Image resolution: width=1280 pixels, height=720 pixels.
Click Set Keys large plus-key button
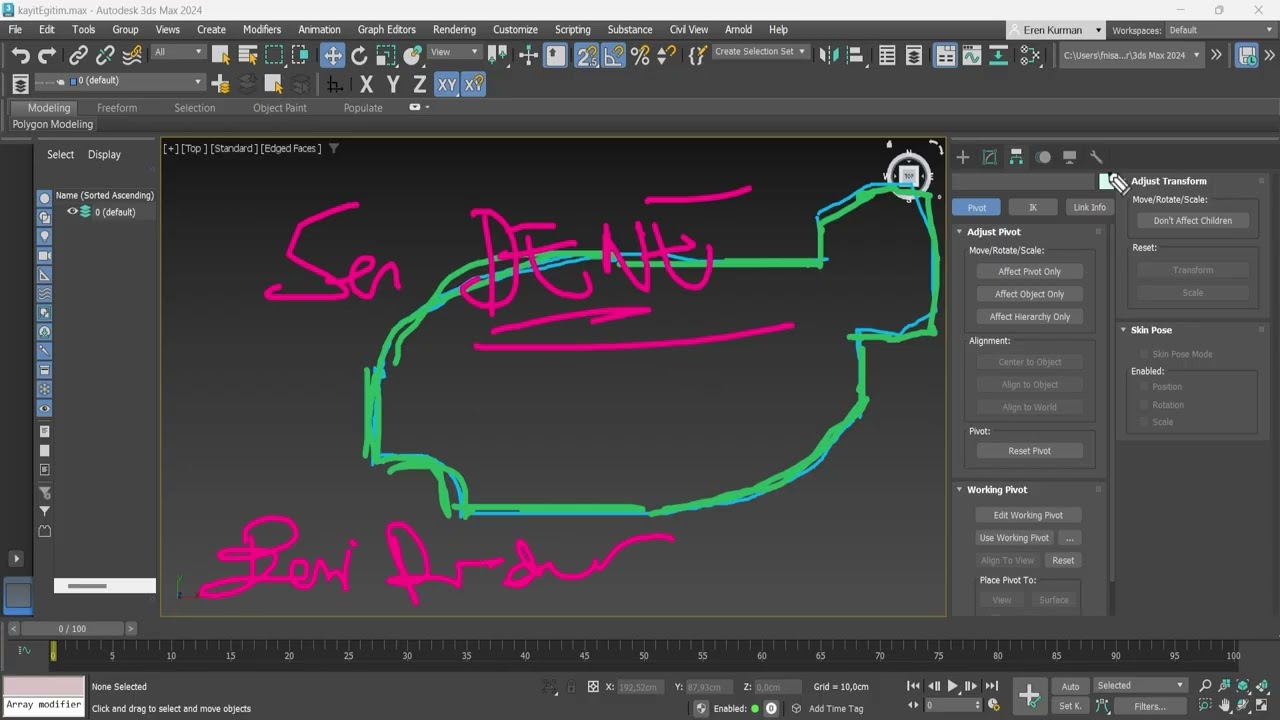[x=1029, y=695]
